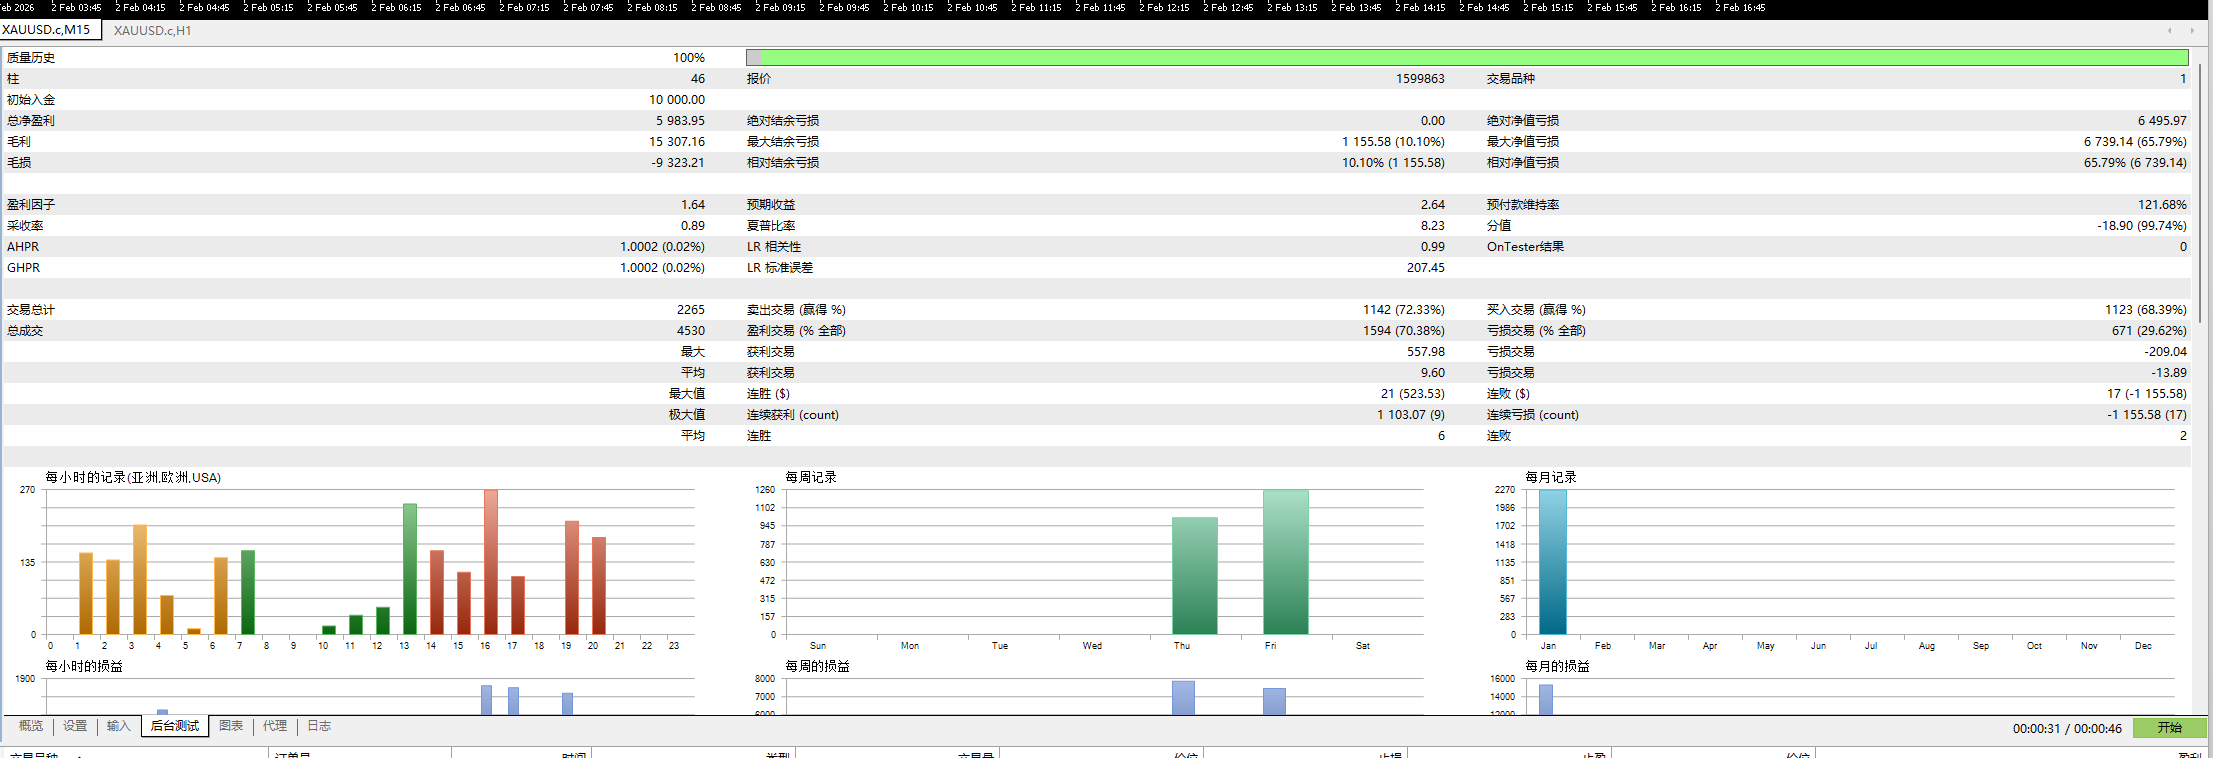
Task: Click the 夏普比率 value 8.23
Action: tap(1433, 226)
